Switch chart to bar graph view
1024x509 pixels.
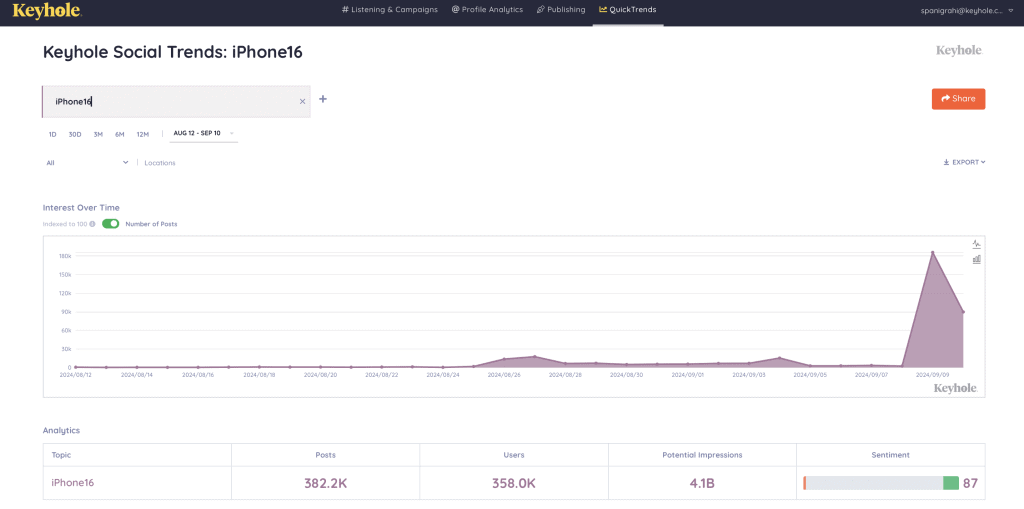976,259
